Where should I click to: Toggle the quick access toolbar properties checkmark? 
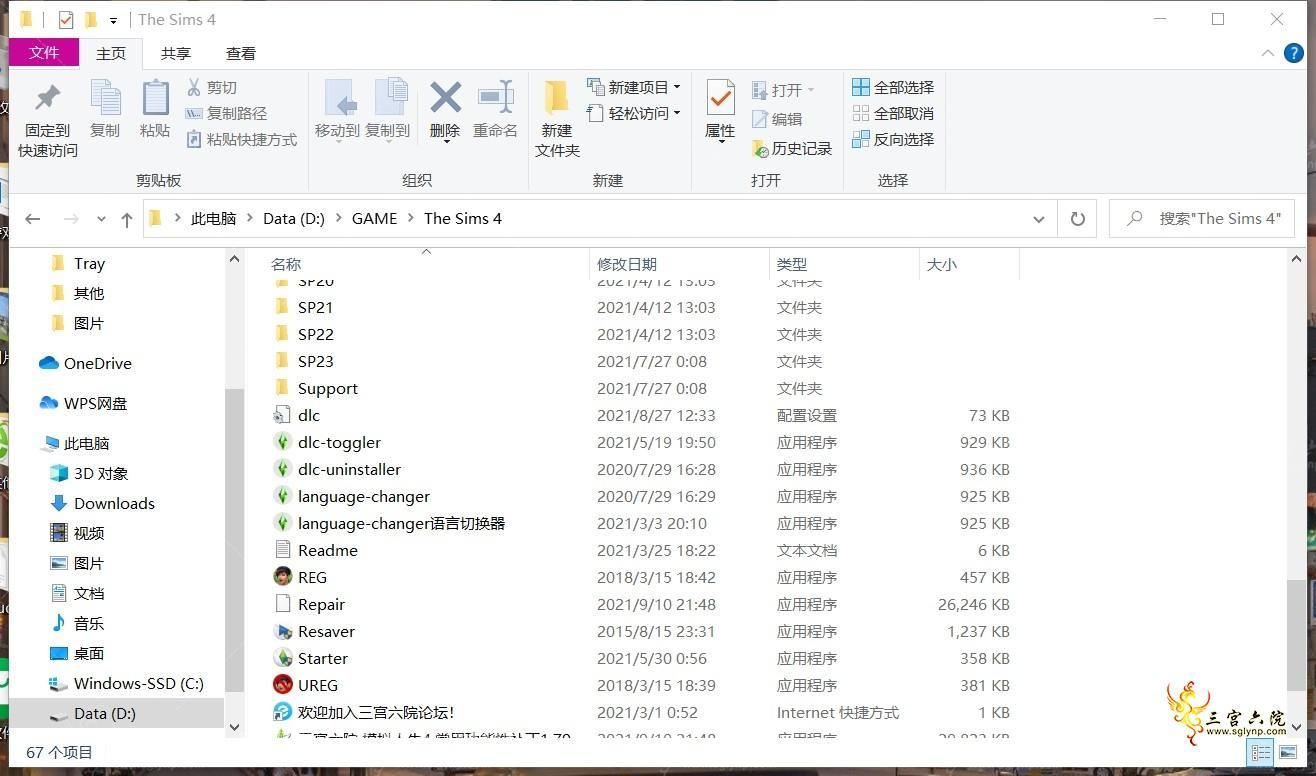66,20
